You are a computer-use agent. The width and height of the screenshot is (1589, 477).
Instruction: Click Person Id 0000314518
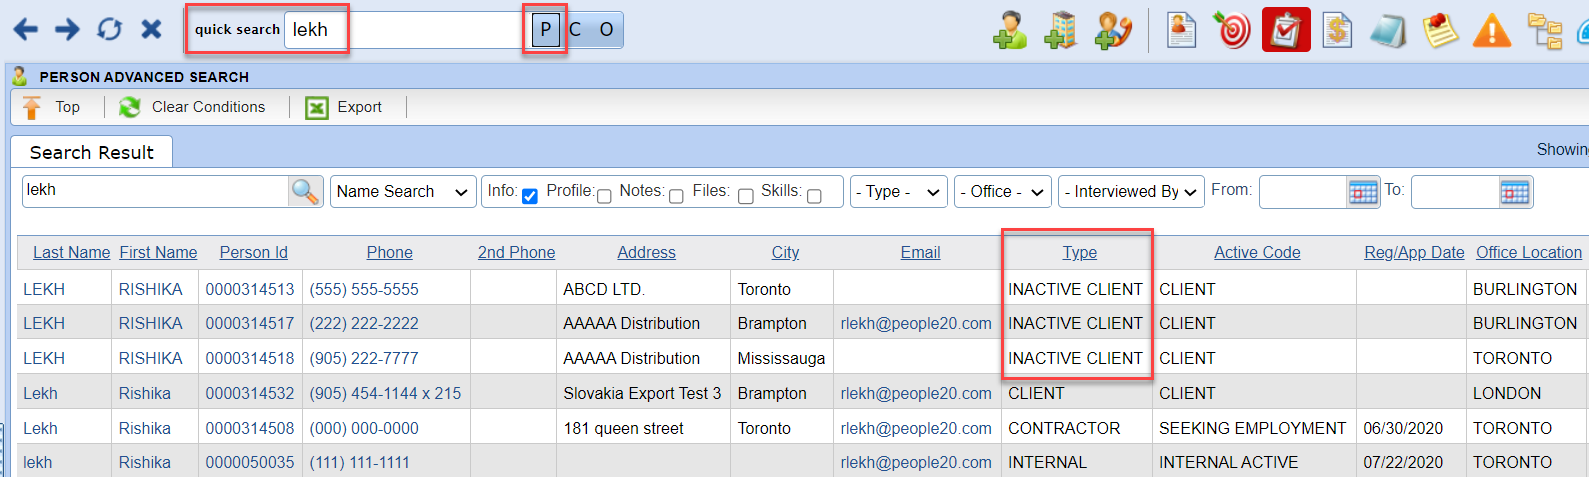pyautogui.click(x=250, y=358)
